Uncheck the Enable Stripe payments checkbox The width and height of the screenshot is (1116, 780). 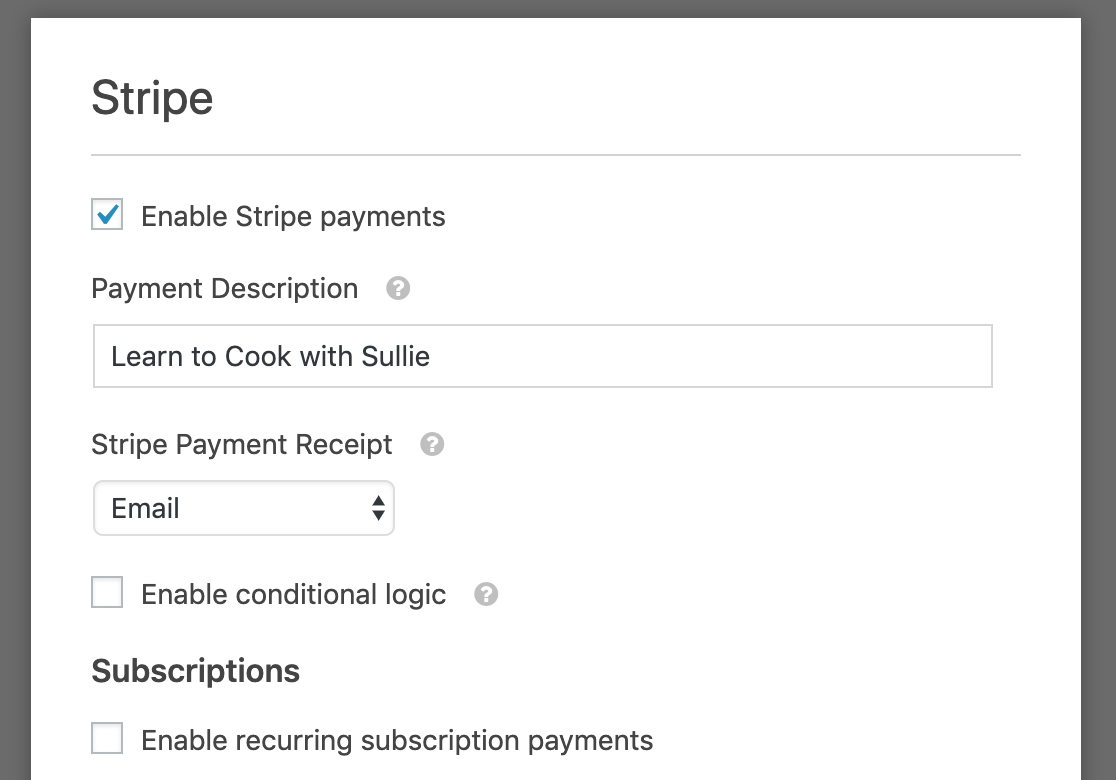(107, 215)
